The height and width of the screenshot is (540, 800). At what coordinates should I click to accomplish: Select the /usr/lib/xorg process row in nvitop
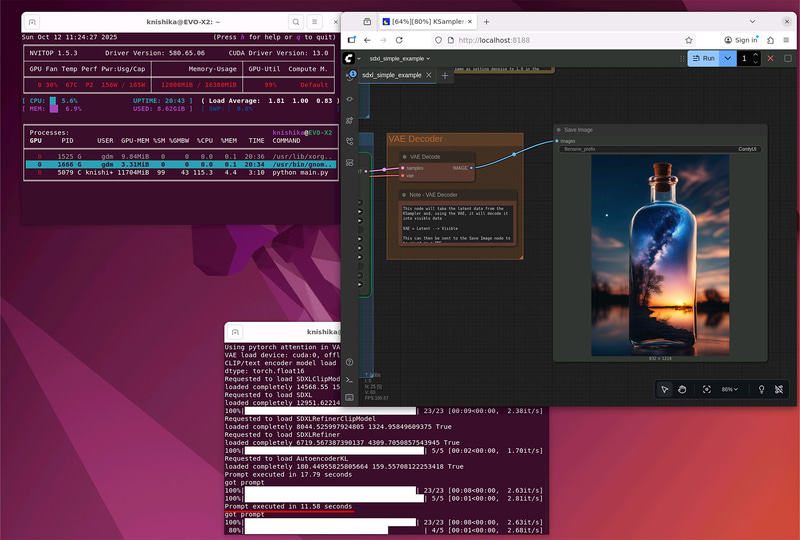(181, 156)
